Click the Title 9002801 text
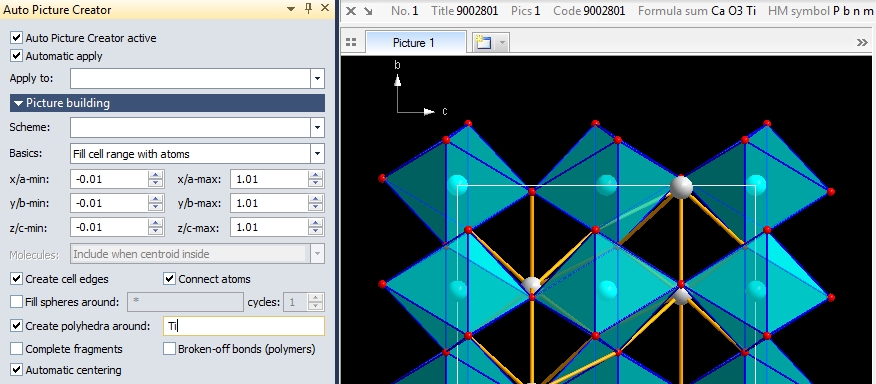 [465, 11]
